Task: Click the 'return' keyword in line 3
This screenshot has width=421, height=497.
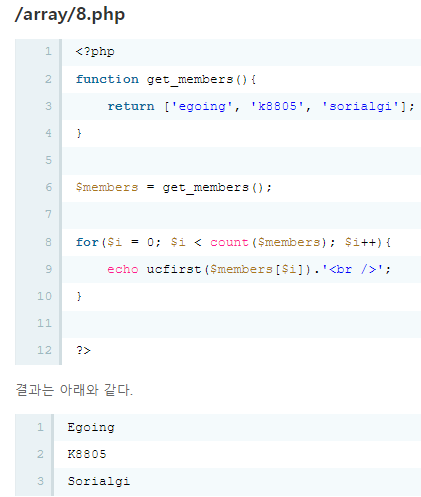Action: (x=131, y=106)
